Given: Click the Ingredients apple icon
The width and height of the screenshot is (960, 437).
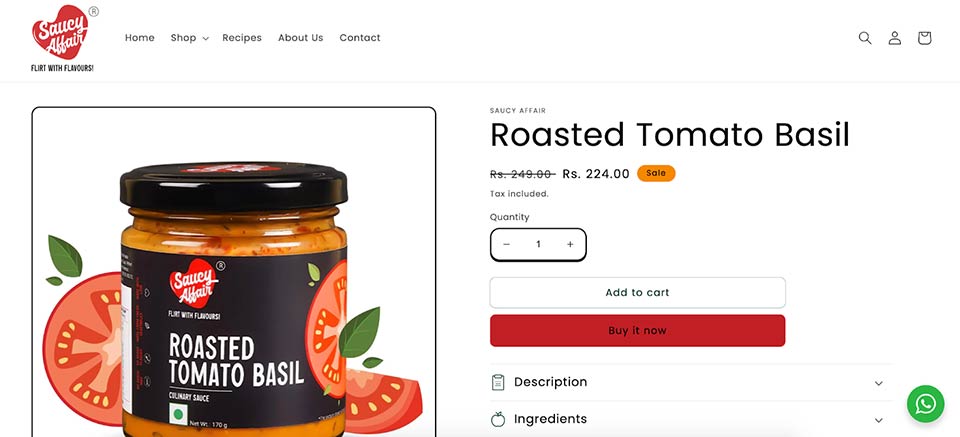Looking at the screenshot, I should pos(498,419).
